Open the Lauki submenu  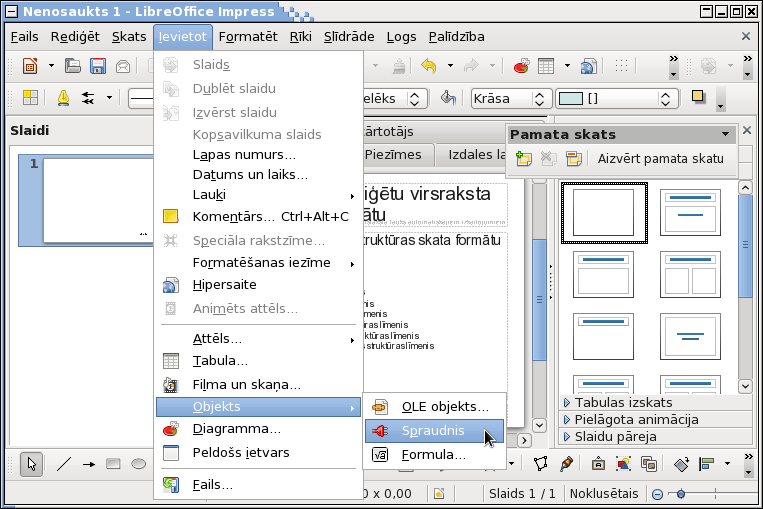[258, 195]
